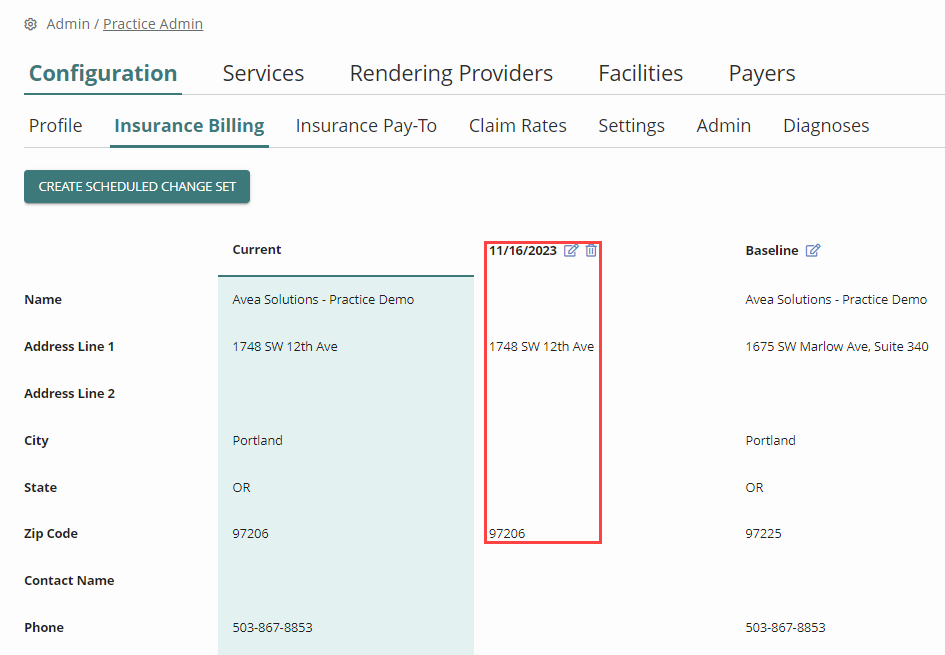
Task: Switch to Insurance Pay-To sub-tab
Action: (x=366, y=126)
